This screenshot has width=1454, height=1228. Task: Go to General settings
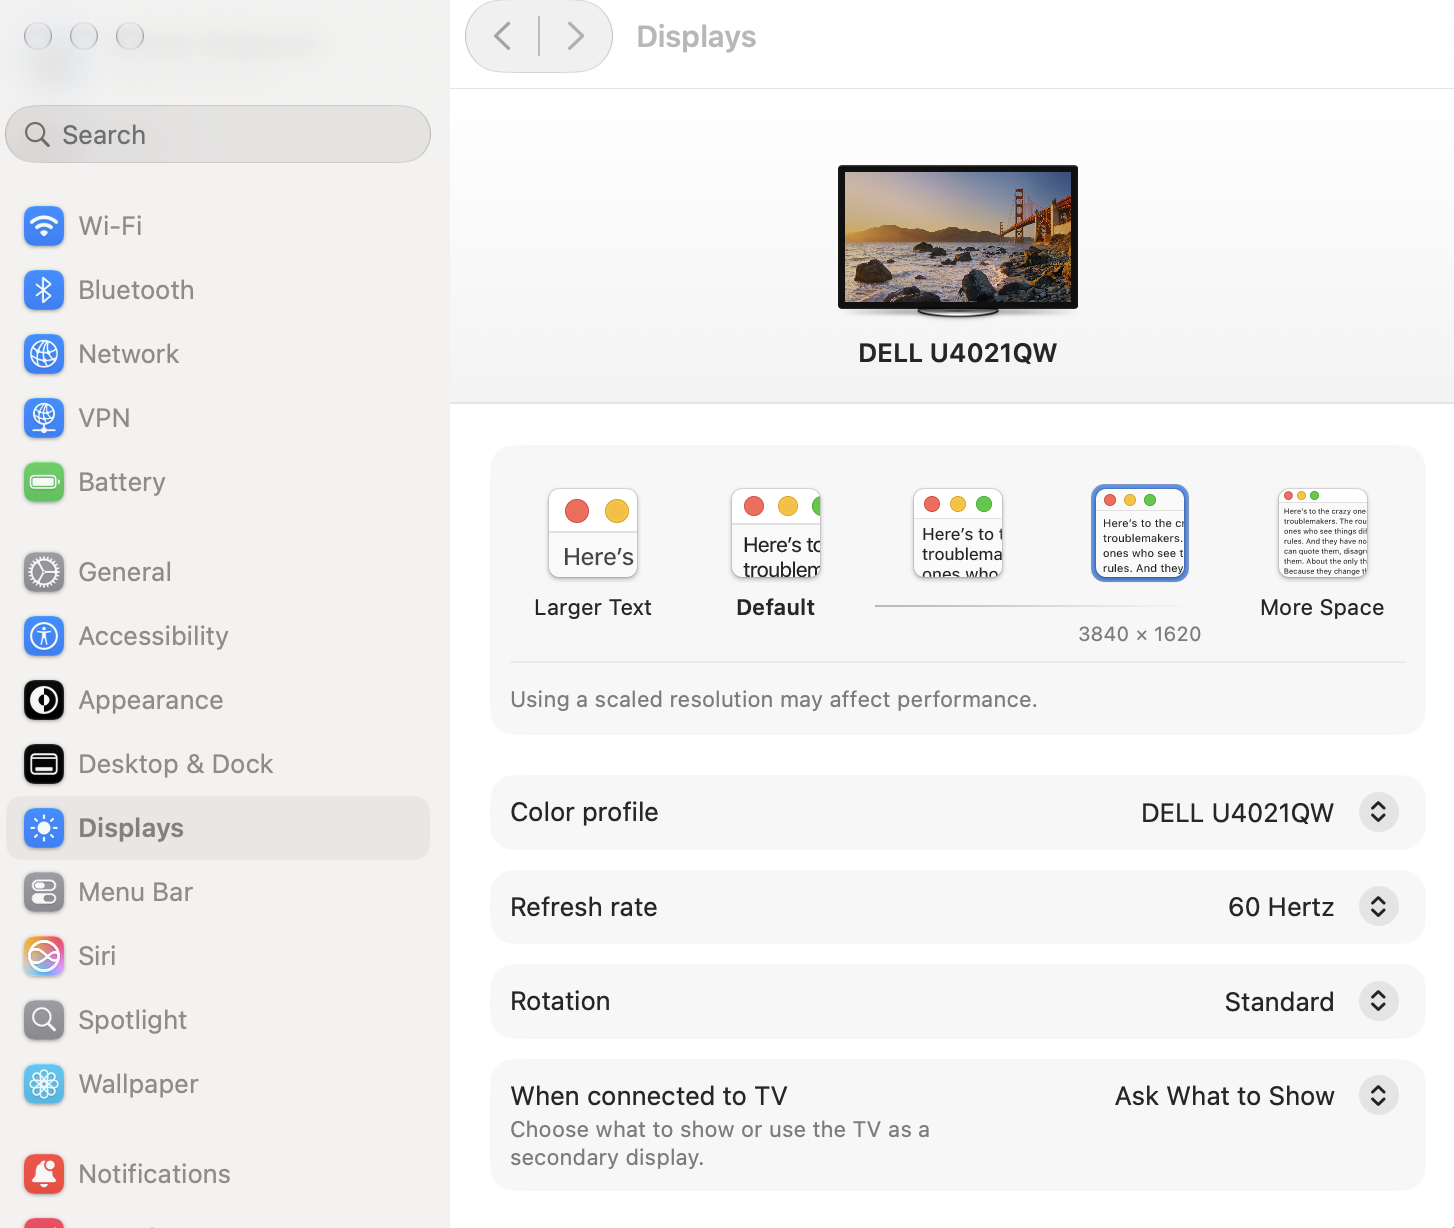218,572
